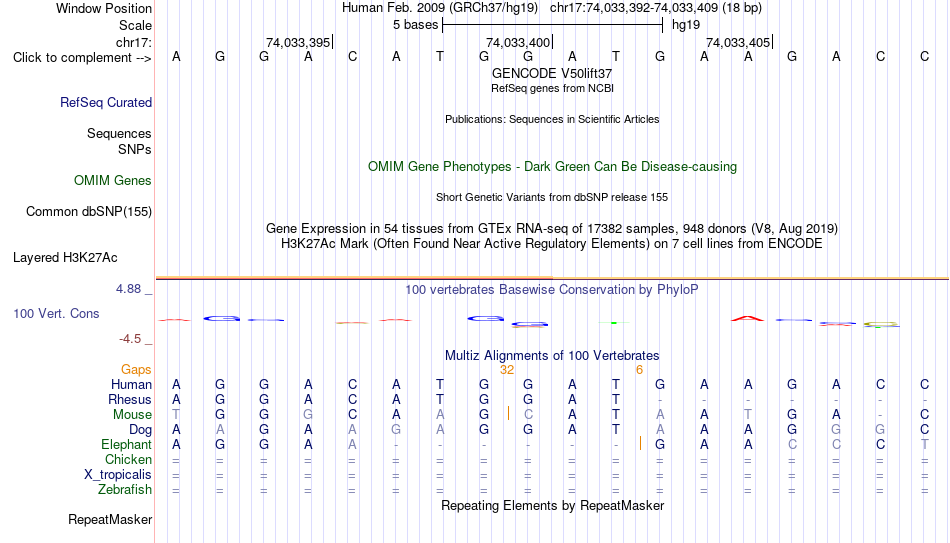
Task: Click the Sequences track label
Action: [119, 133]
